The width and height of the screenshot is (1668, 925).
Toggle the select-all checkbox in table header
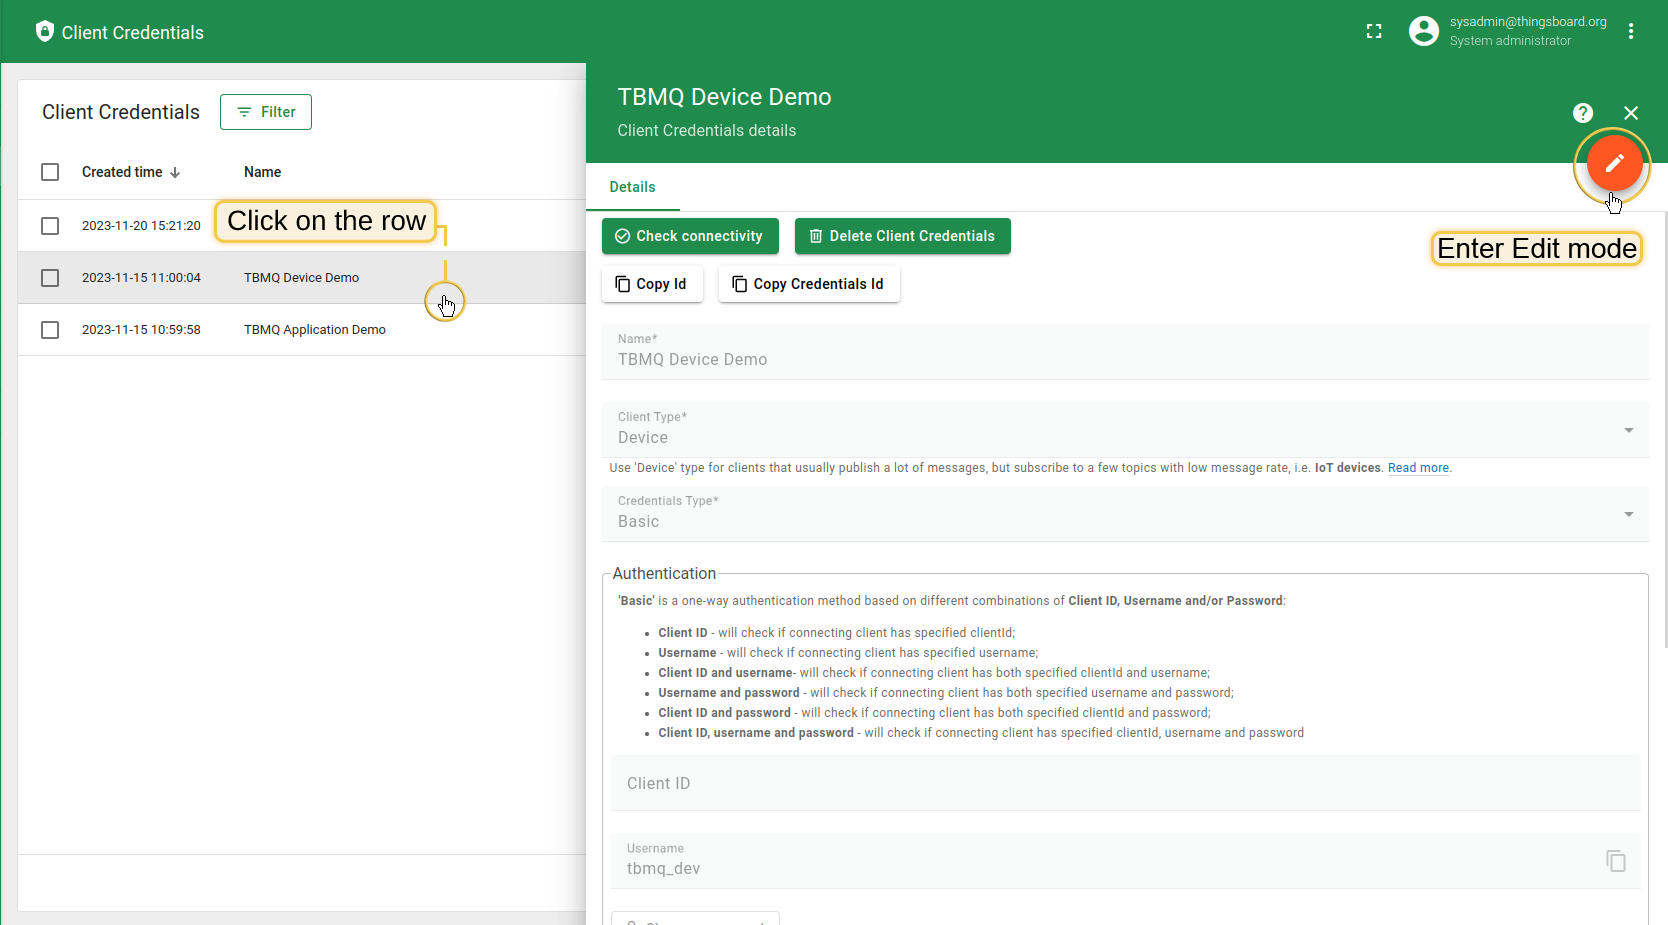coord(50,172)
